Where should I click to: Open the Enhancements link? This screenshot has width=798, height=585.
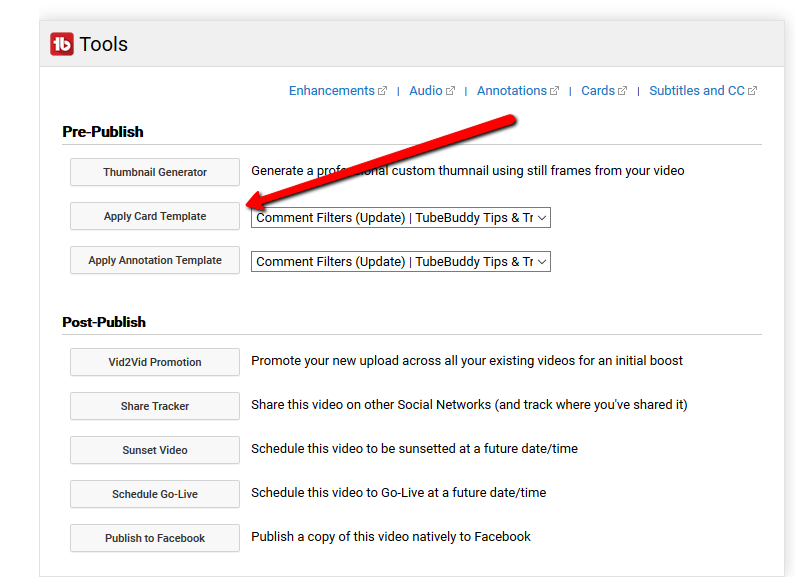pyautogui.click(x=331, y=91)
